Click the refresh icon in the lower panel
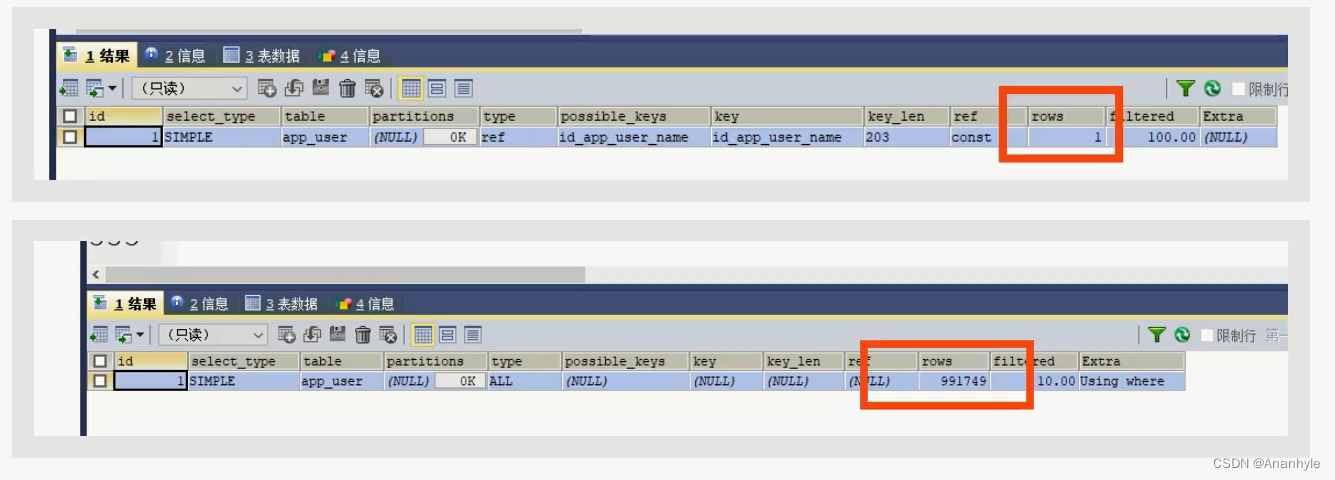 pos(1182,335)
